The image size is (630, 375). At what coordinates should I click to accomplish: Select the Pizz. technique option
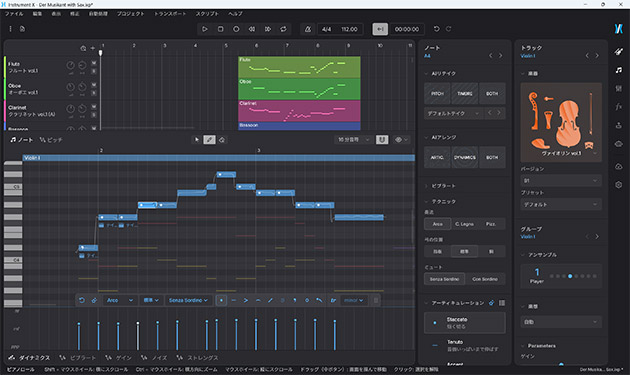pyautogui.click(x=491, y=224)
